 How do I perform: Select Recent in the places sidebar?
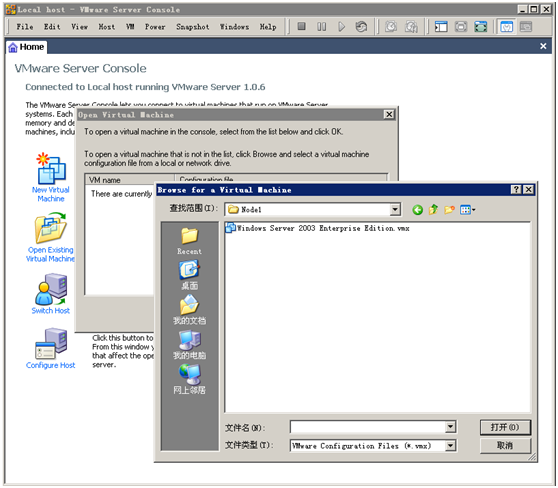[x=189, y=241]
